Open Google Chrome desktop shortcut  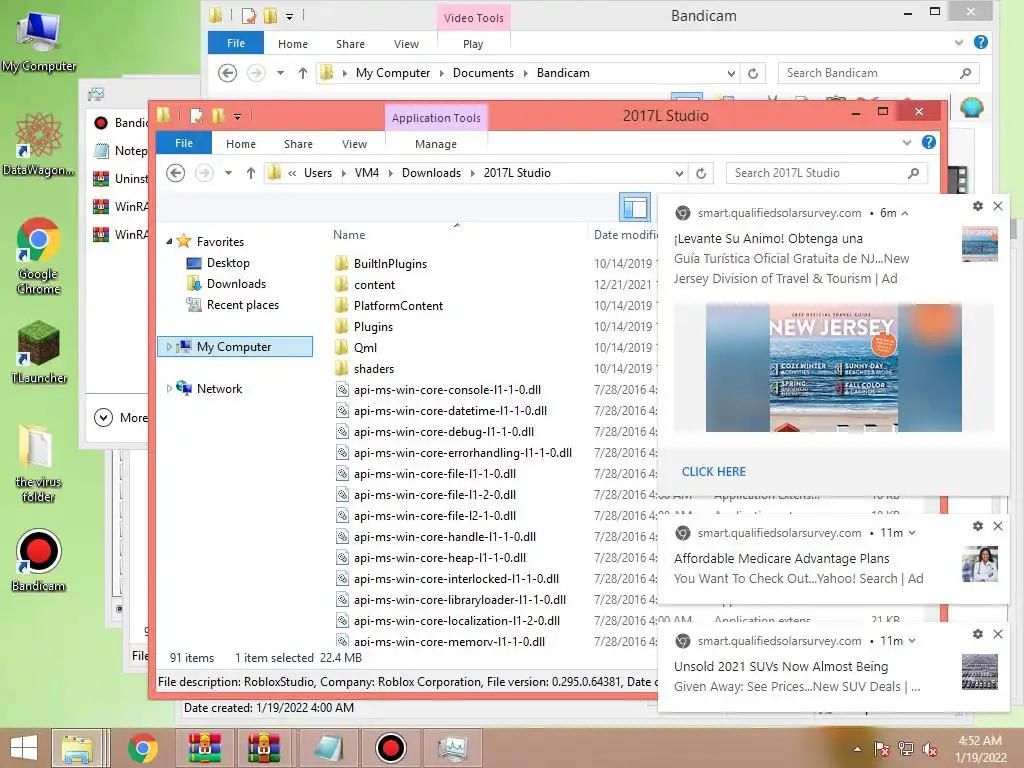point(39,256)
